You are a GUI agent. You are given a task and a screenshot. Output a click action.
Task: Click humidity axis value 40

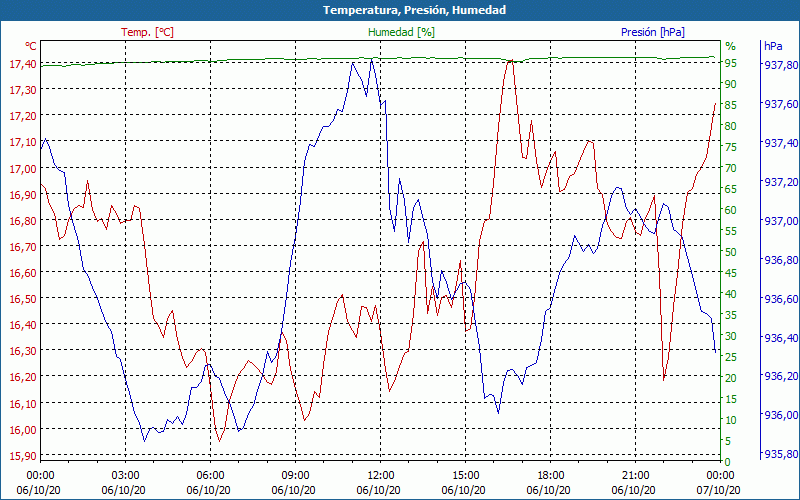coord(731,294)
